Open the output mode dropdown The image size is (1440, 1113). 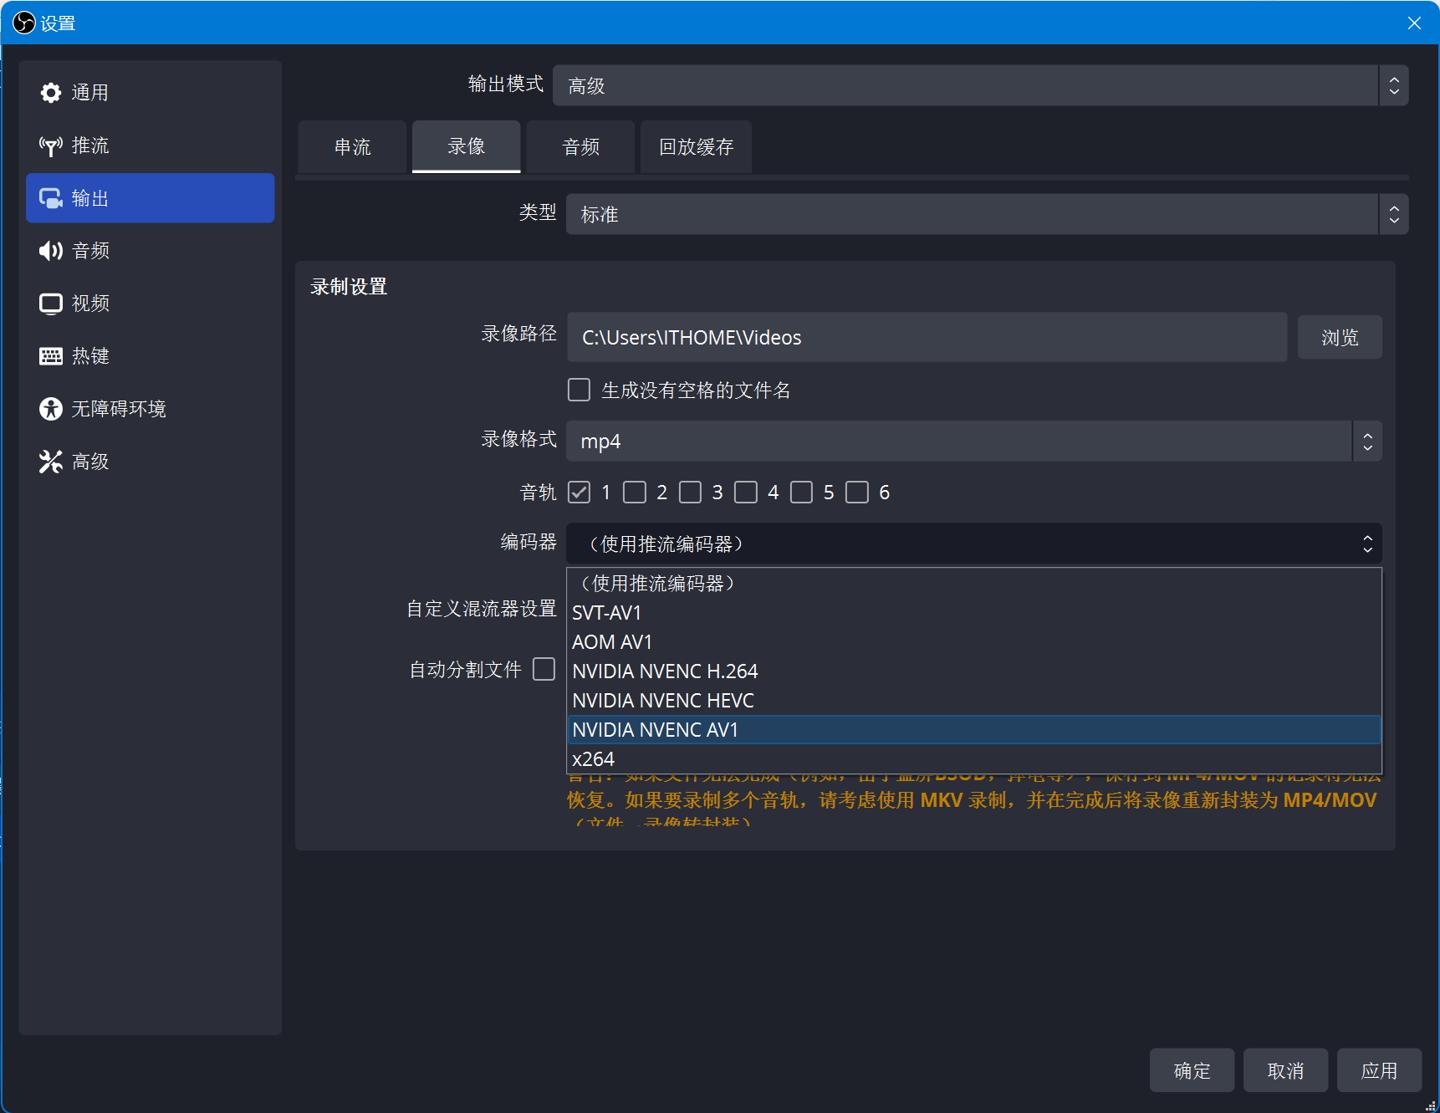980,86
